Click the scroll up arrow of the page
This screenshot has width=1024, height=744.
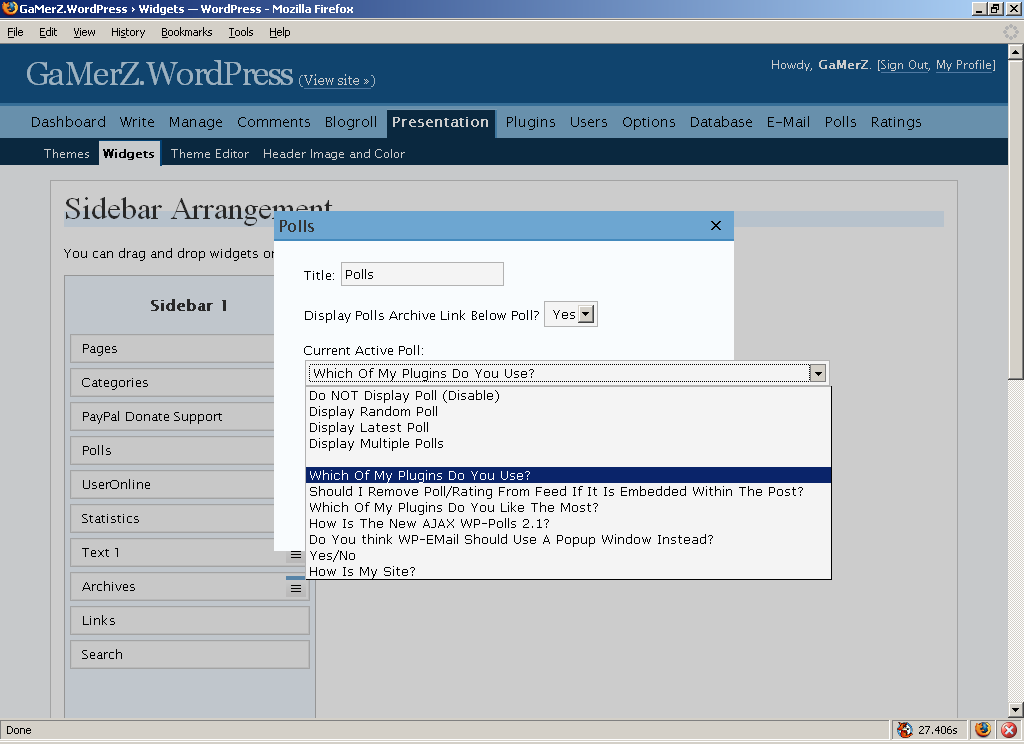(x=1015, y=51)
